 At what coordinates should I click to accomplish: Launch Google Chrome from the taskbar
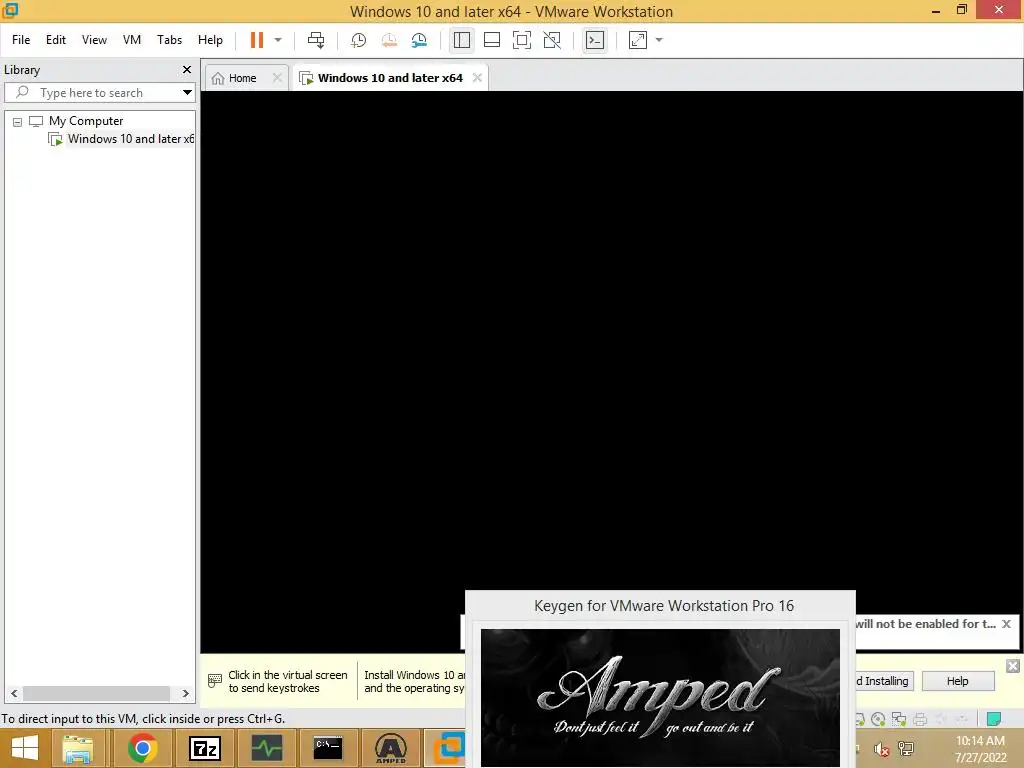click(142, 748)
